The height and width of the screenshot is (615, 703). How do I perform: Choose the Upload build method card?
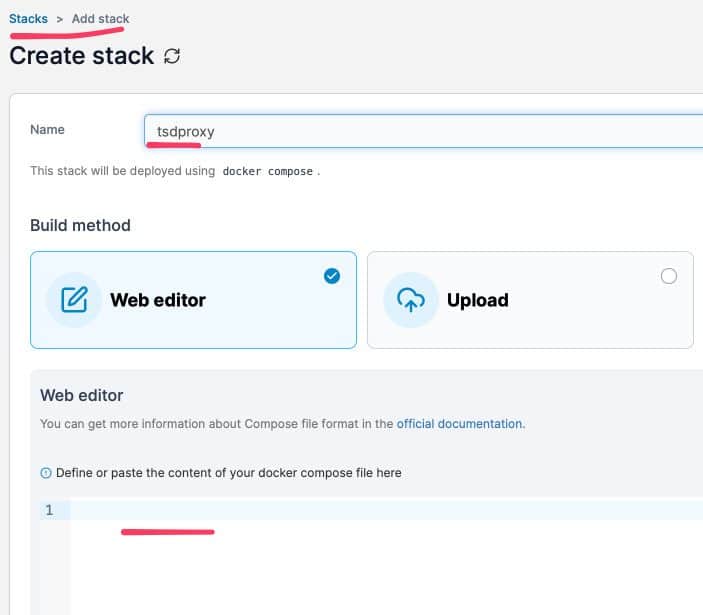coord(530,300)
